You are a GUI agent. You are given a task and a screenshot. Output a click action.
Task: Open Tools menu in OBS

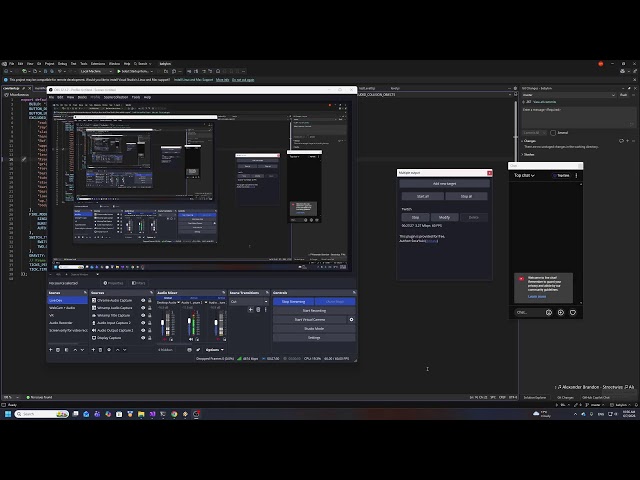[136, 97]
